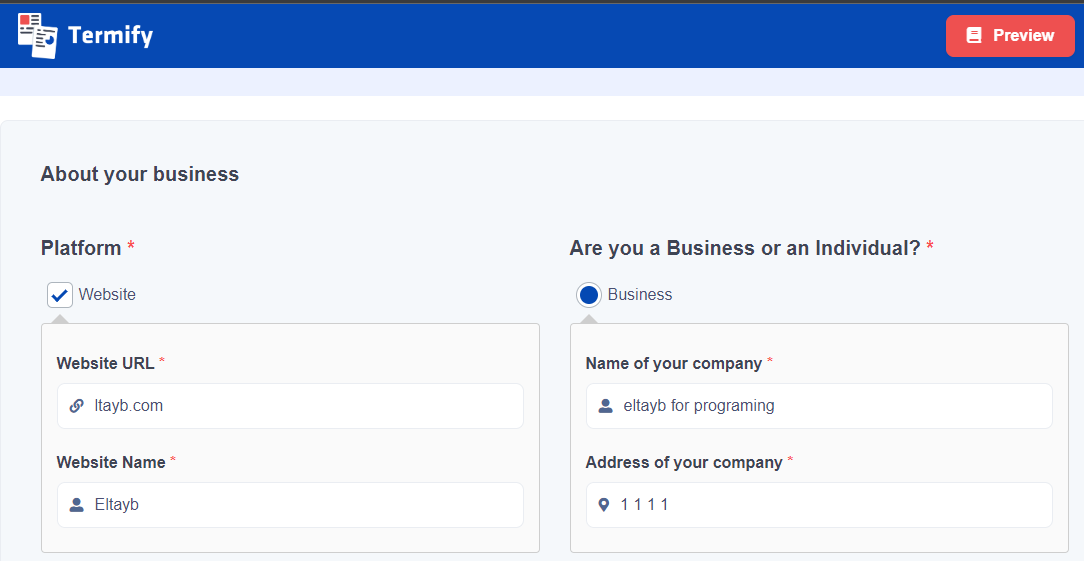Click the Termify logo icon
This screenshot has height=561, width=1084.
pyautogui.click(x=37, y=35)
